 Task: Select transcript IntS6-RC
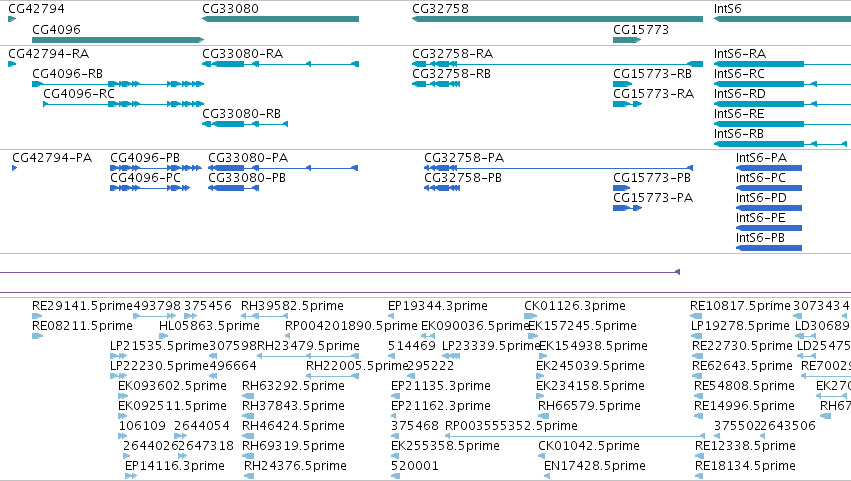coord(739,74)
